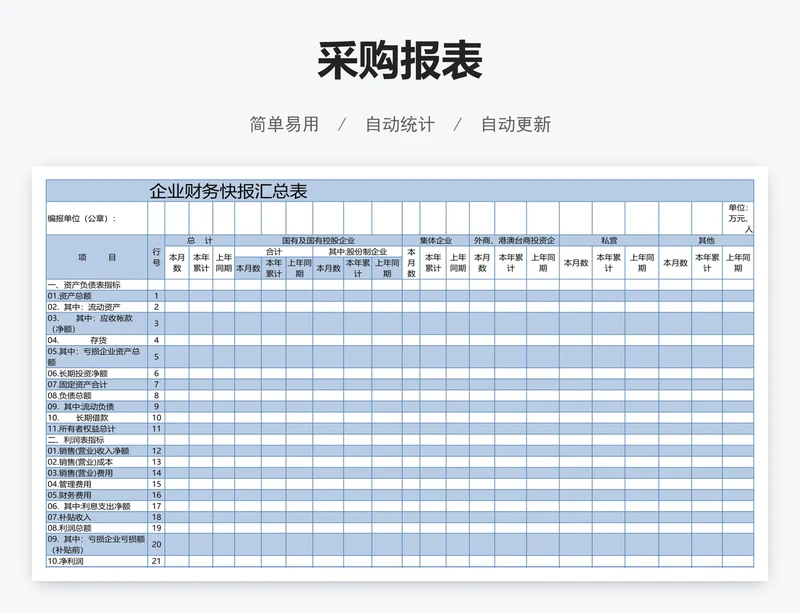Screen dimensions: 800x613
Task: Select the 06.其中:利息支出净额 row label
Action: [x=97, y=506]
